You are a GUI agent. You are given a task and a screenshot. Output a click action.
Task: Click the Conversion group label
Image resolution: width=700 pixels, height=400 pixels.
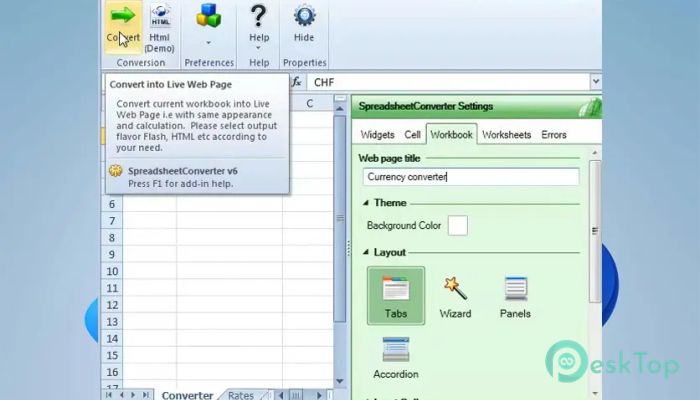click(x=141, y=63)
